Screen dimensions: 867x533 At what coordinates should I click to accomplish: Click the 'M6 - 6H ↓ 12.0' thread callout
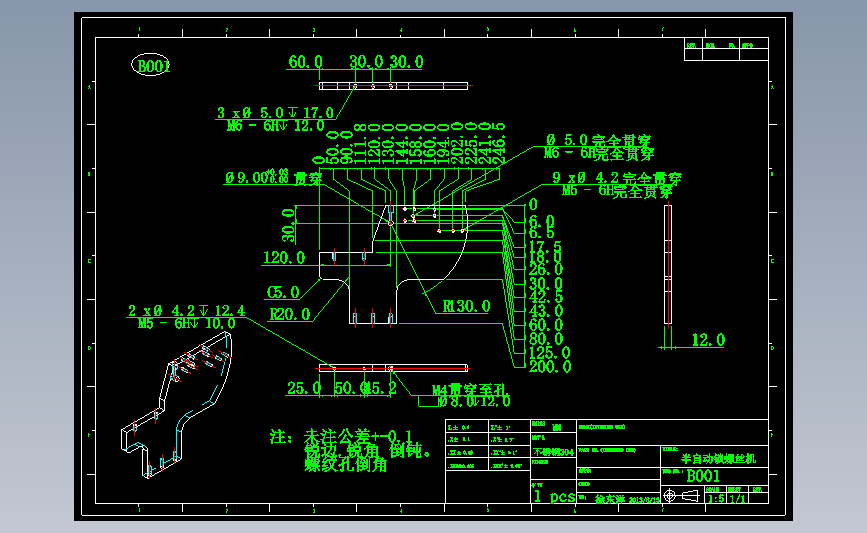click(275, 126)
